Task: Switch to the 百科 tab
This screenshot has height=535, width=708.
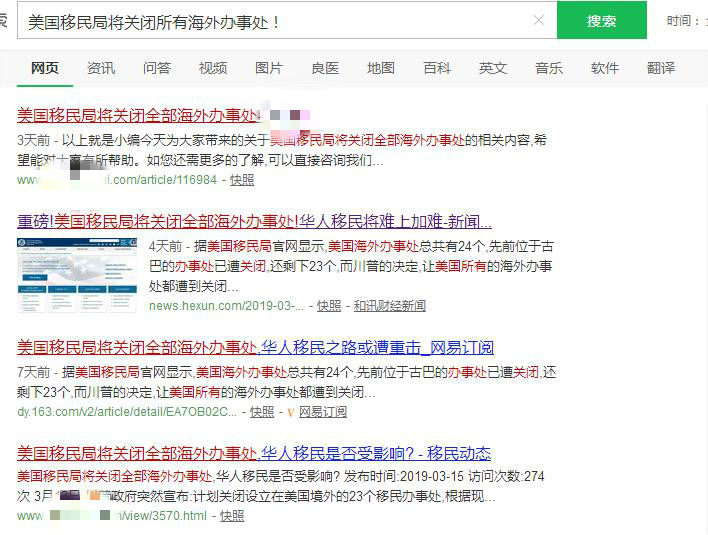Action: point(437,68)
